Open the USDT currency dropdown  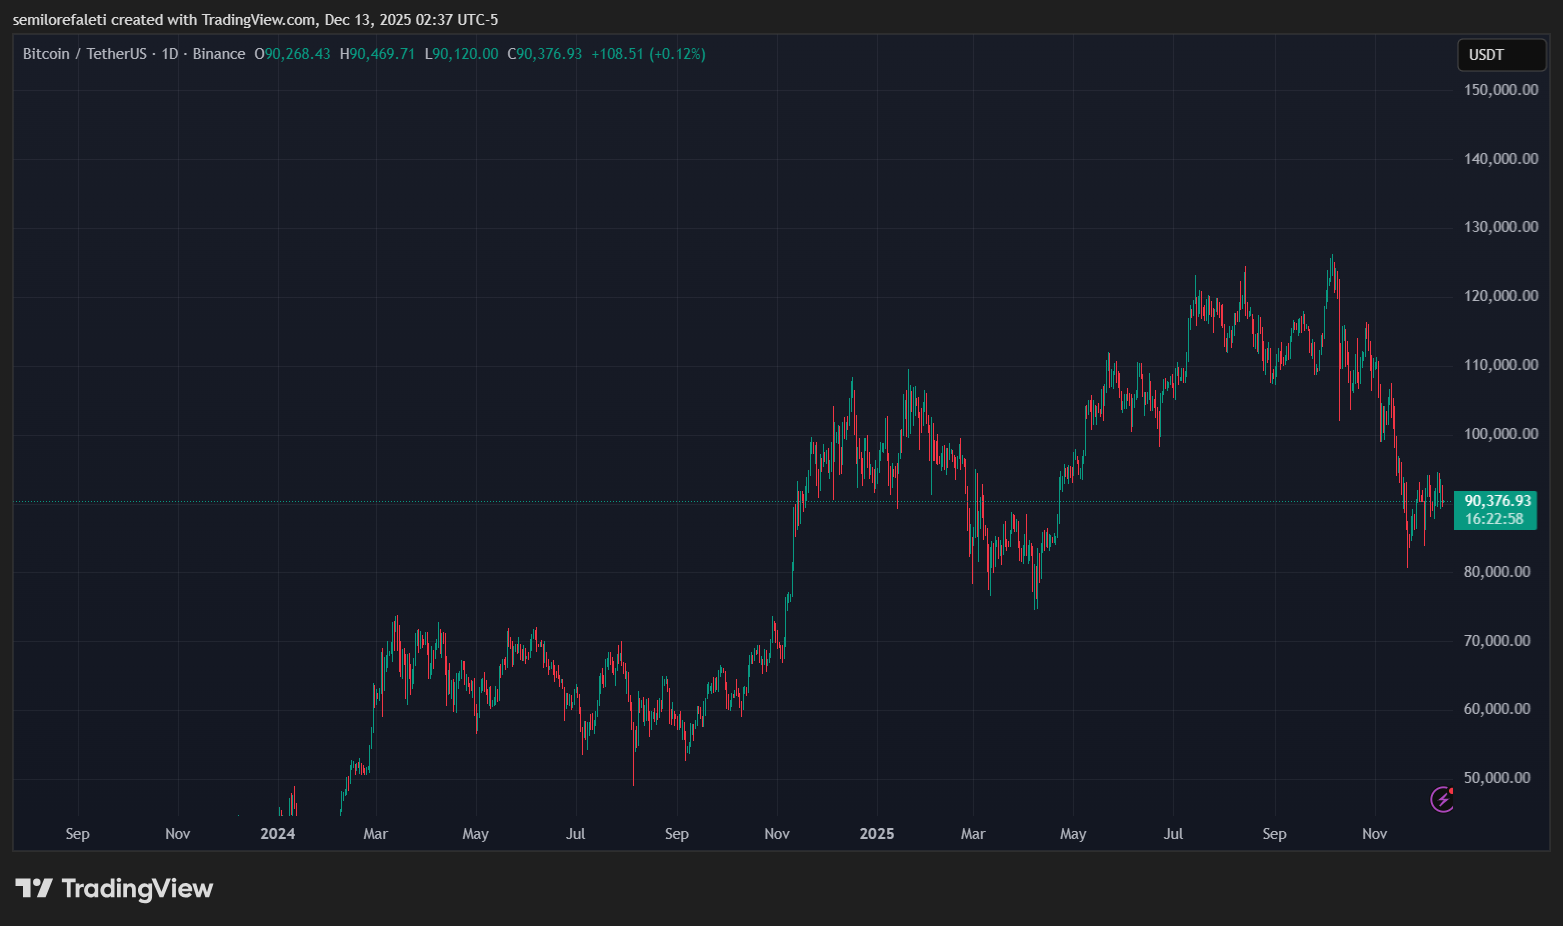coord(1501,55)
